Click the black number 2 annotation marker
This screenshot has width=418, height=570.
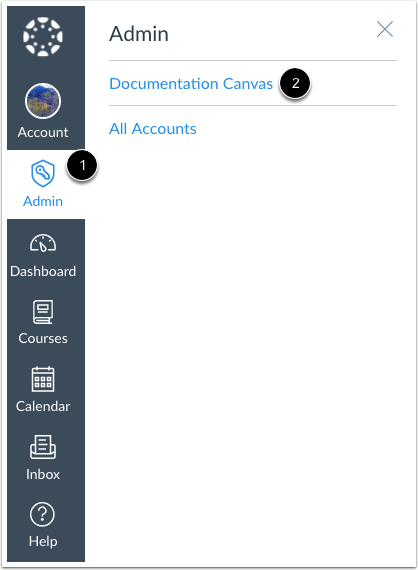[x=295, y=83]
